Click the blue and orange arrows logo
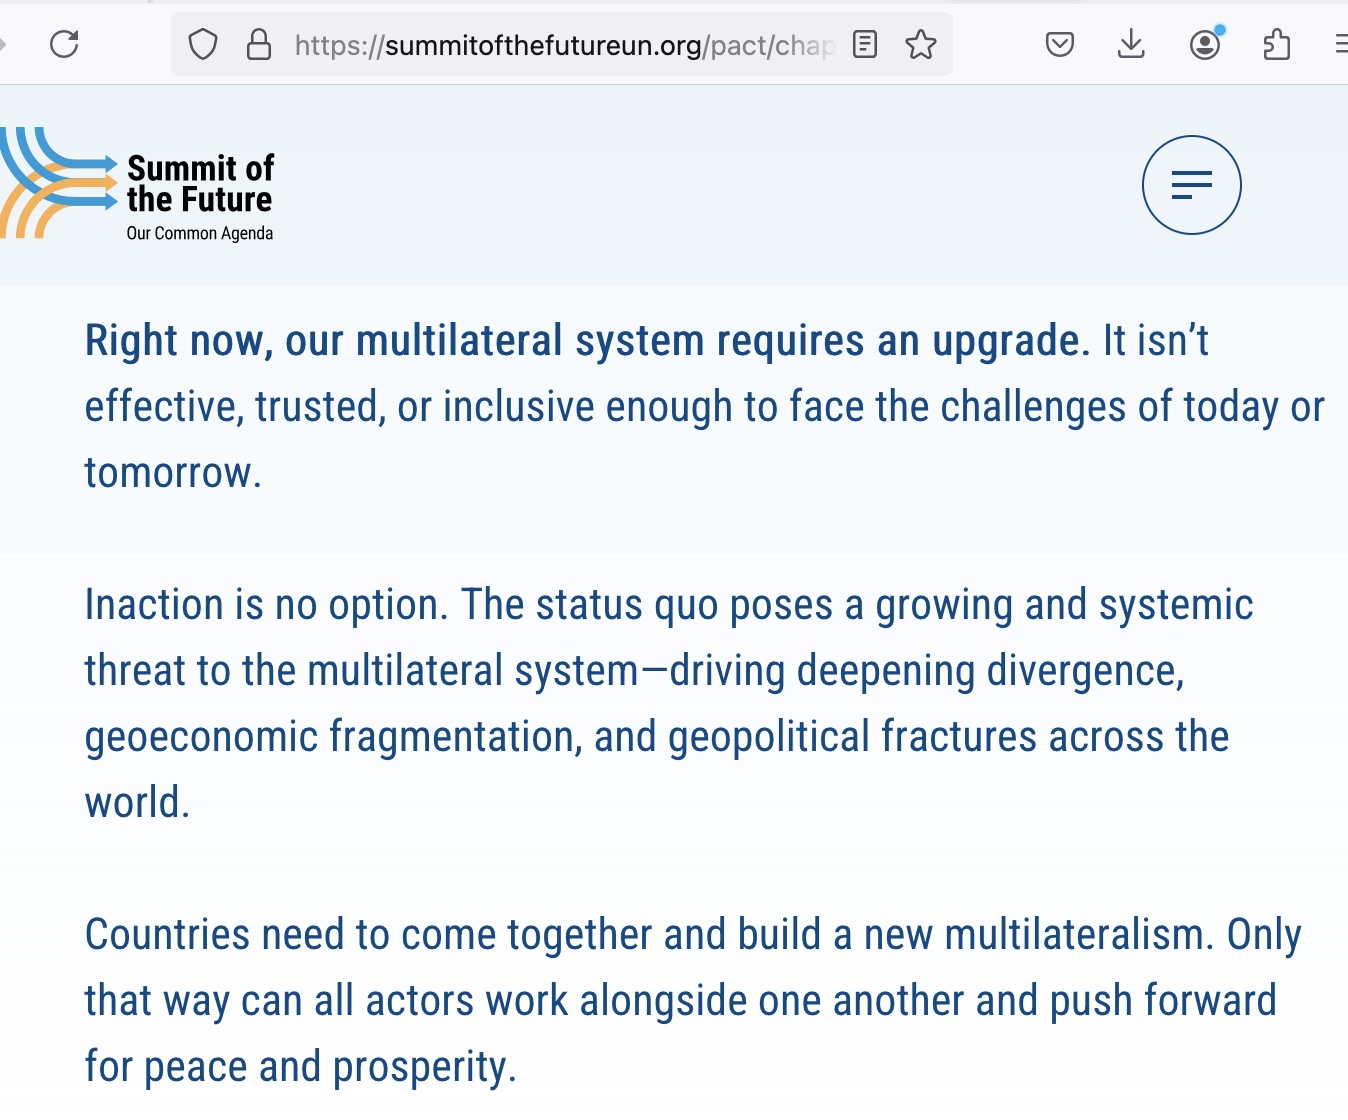Image resolution: width=1348 pixels, height=1120 pixels. (x=57, y=183)
